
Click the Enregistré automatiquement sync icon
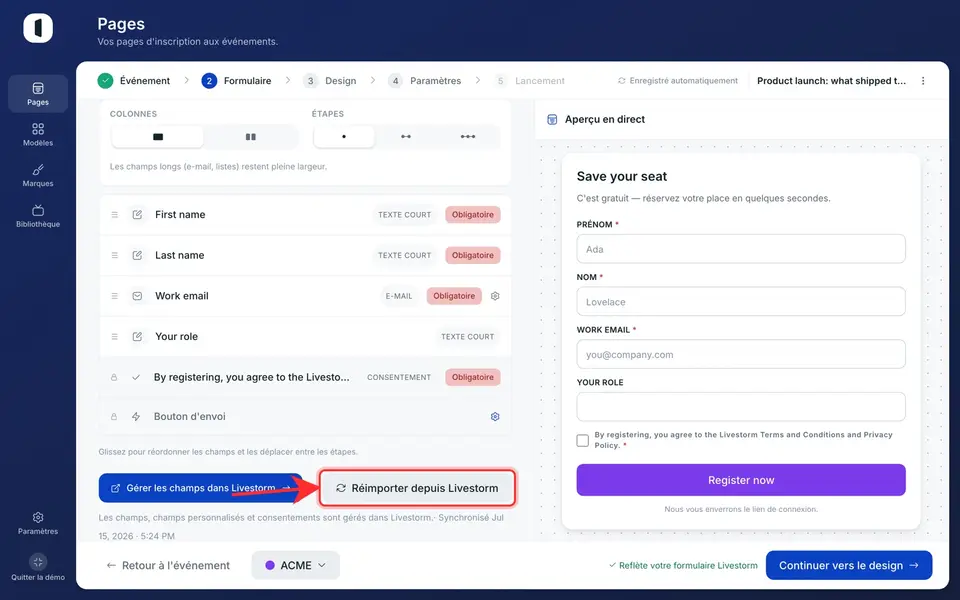click(621, 81)
